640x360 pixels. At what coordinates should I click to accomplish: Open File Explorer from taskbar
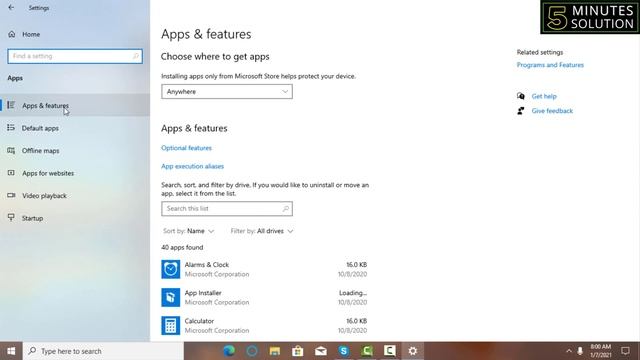point(275,351)
